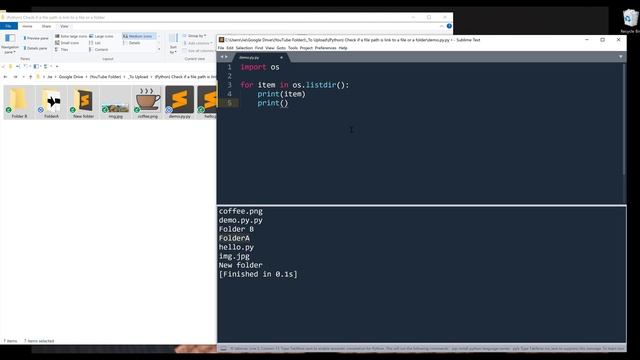Switch to Explorer Share ribbon tab
The image size is (640, 360).
pyautogui.click(x=46, y=26)
